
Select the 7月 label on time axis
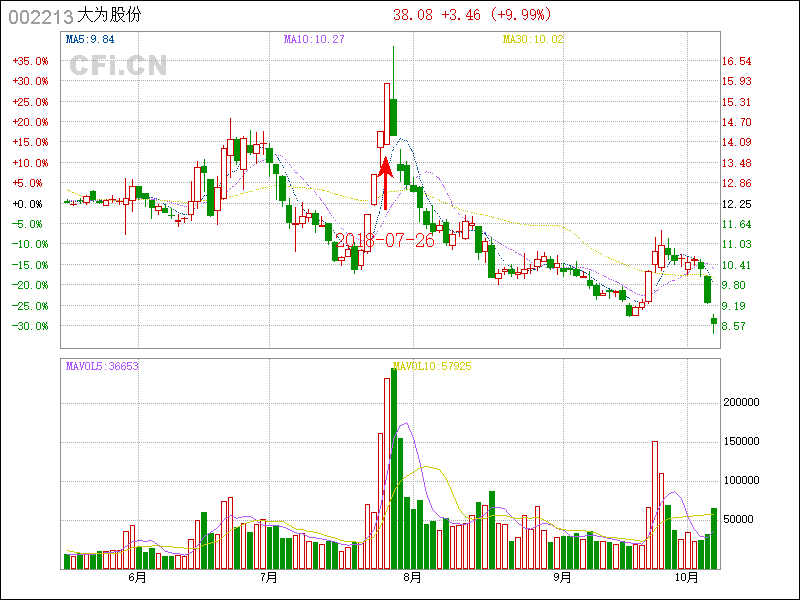(x=268, y=578)
